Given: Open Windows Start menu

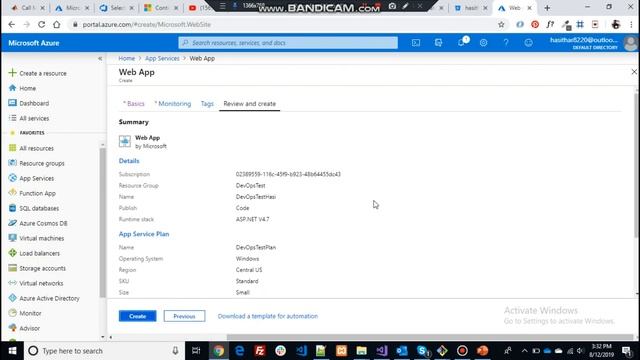Looking at the screenshot, I should point(12,351).
